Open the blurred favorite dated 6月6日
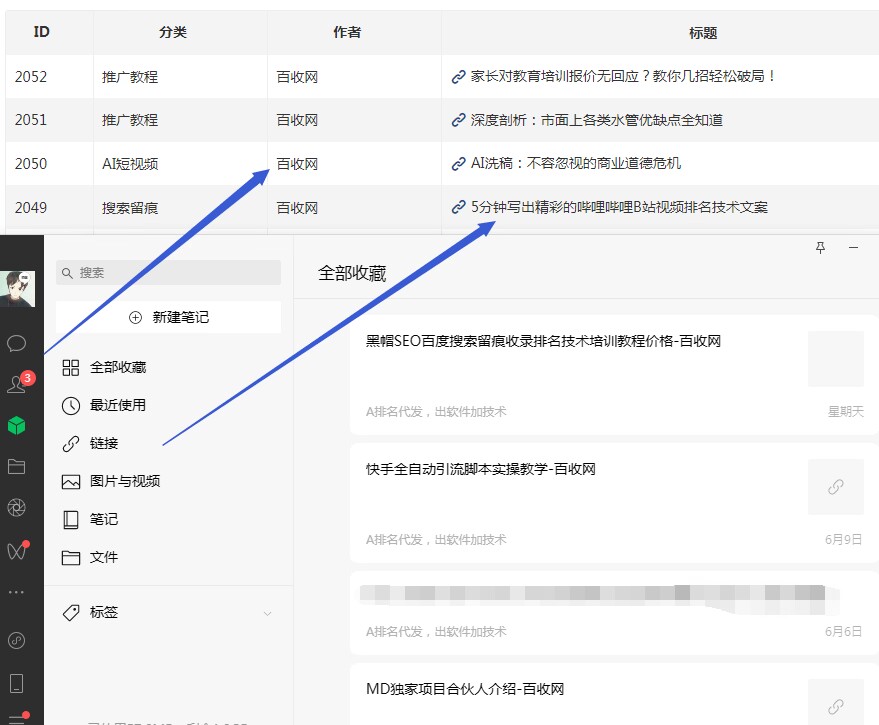The width and height of the screenshot is (879, 725). [614, 613]
